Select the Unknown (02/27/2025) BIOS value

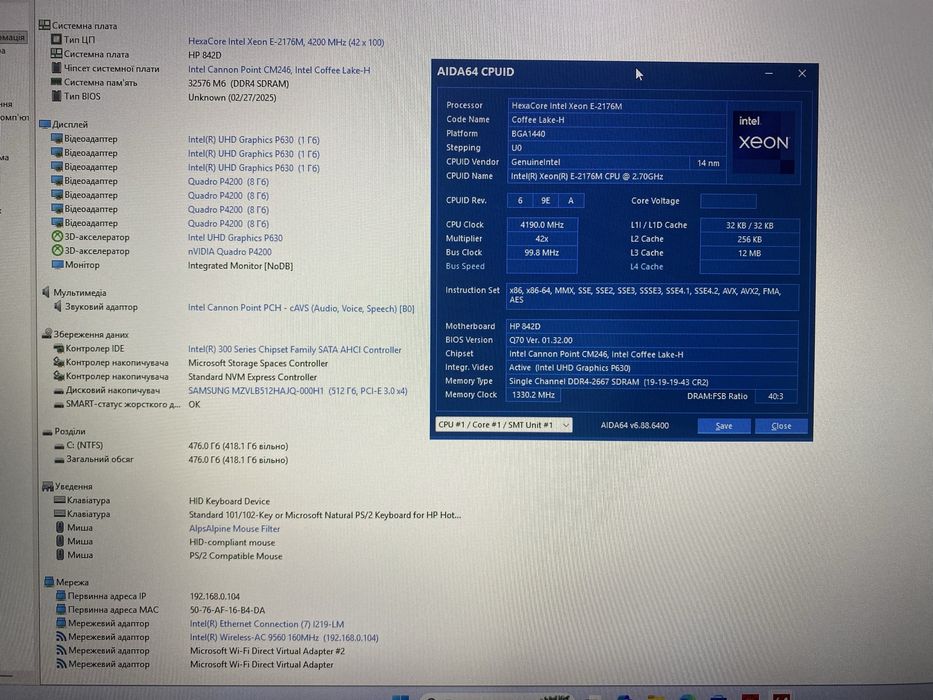[232, 98]
